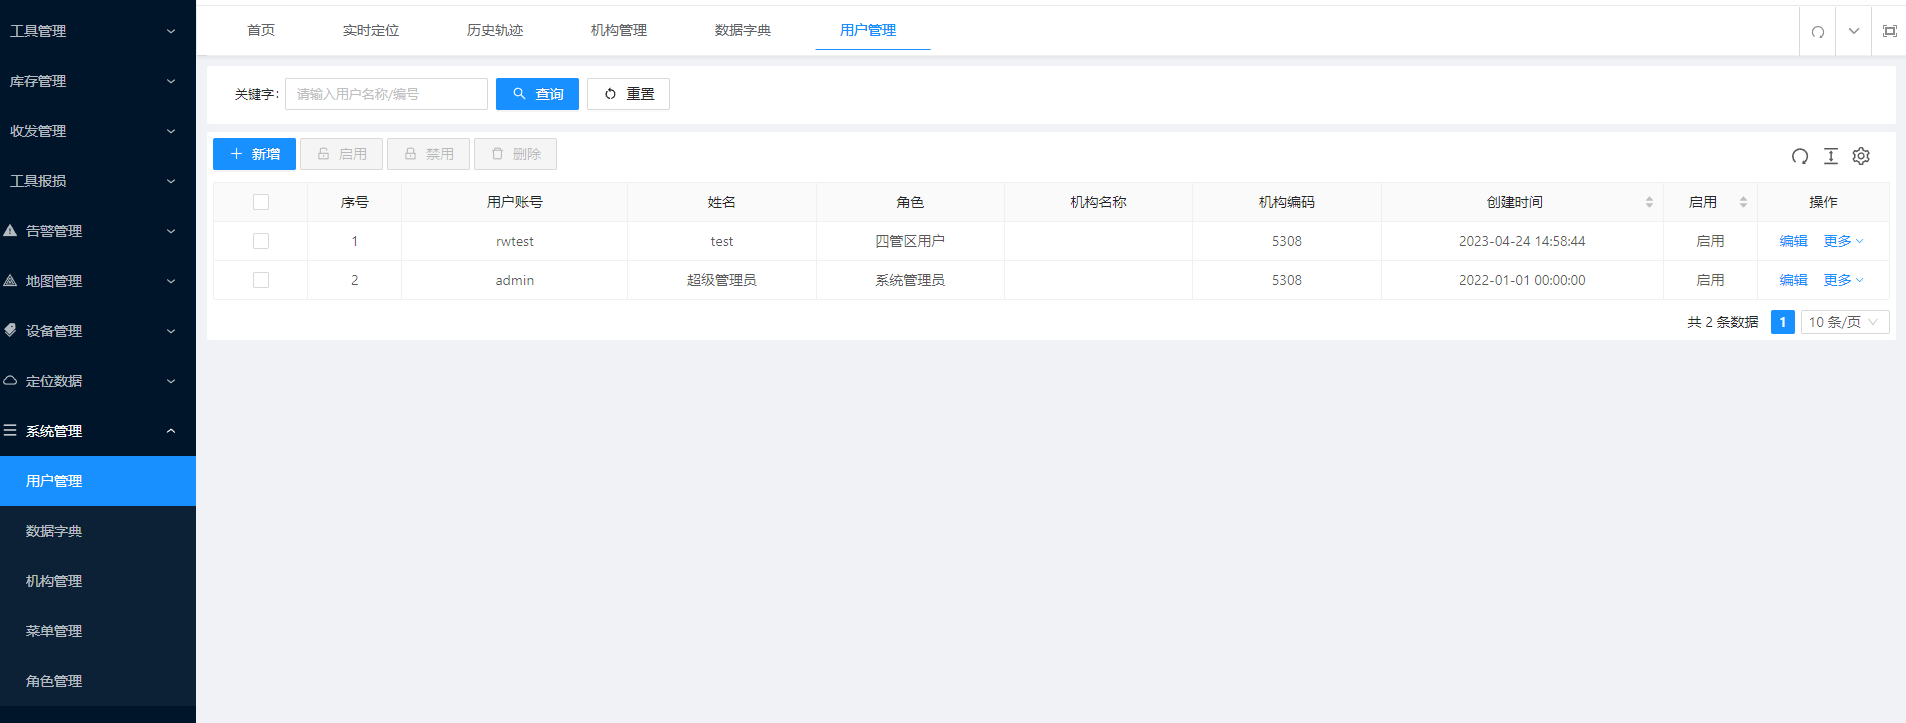1906x723 pixels.
Task: Switch to the 首页 tab
Action: click(x=261, y=30)
